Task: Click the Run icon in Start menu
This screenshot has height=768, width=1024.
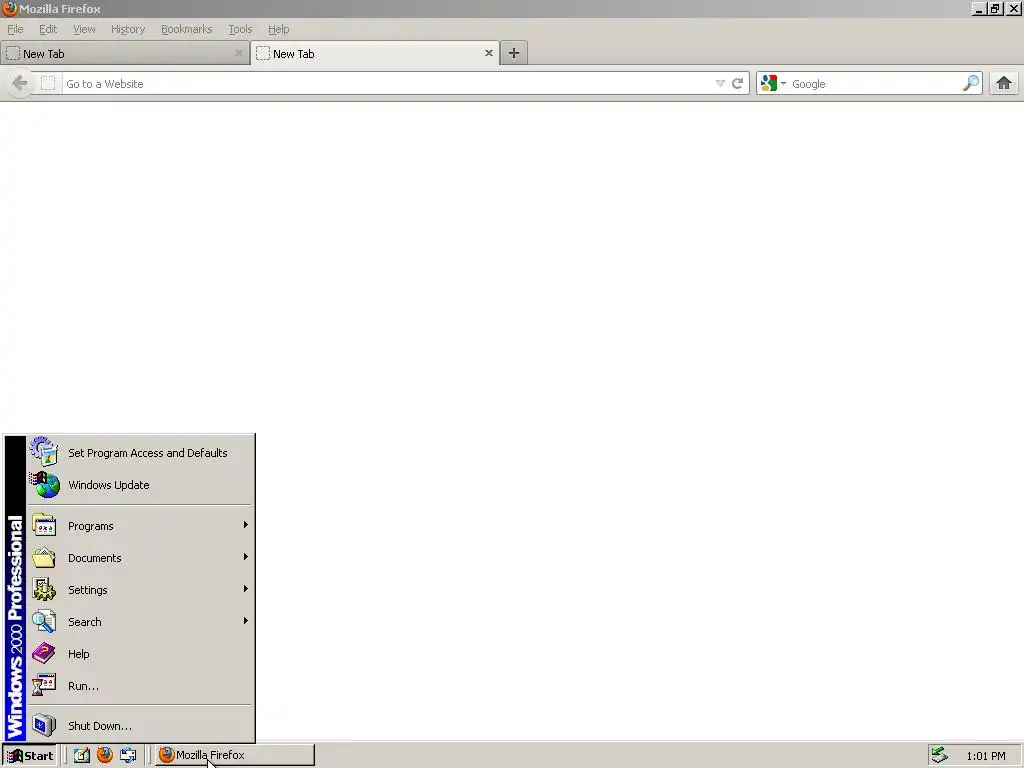Action: point(44,685)
